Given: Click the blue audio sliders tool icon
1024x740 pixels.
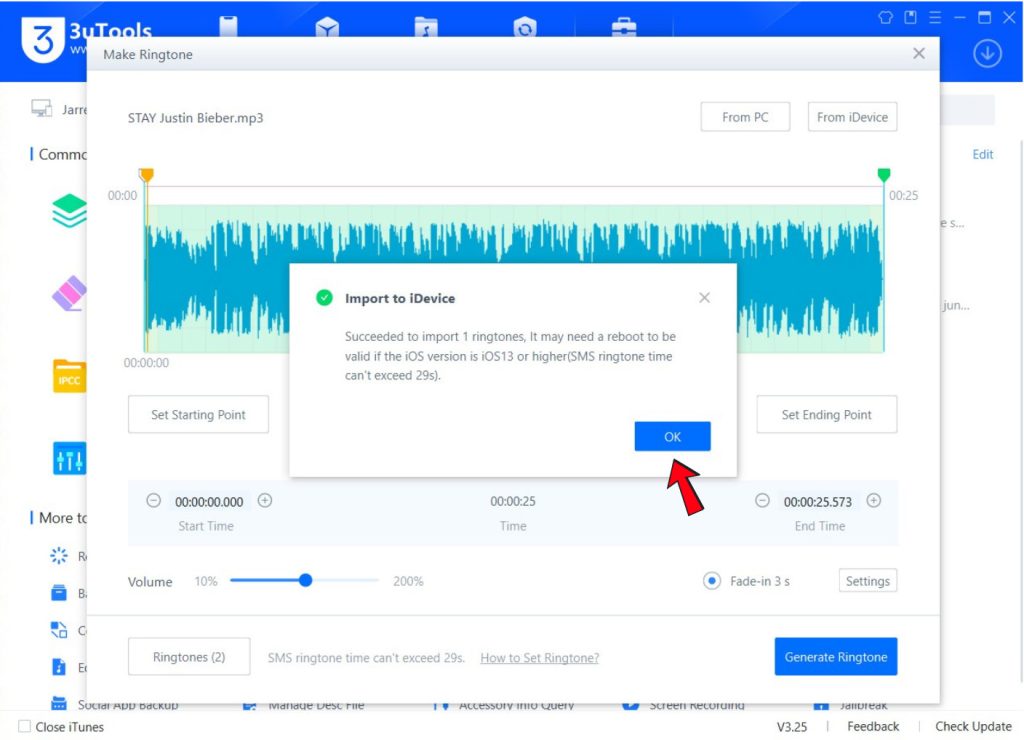Looking at the screenshot, I should tap(69, 458).
